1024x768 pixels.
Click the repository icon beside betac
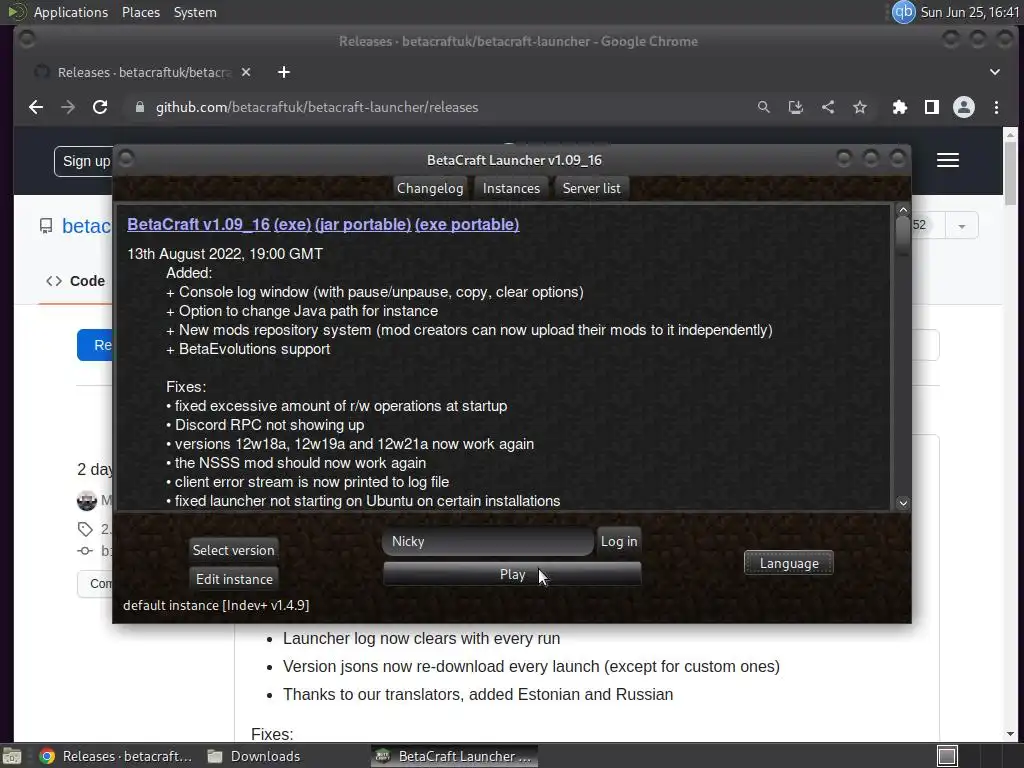pyautogui.click(x=46, y=226)
